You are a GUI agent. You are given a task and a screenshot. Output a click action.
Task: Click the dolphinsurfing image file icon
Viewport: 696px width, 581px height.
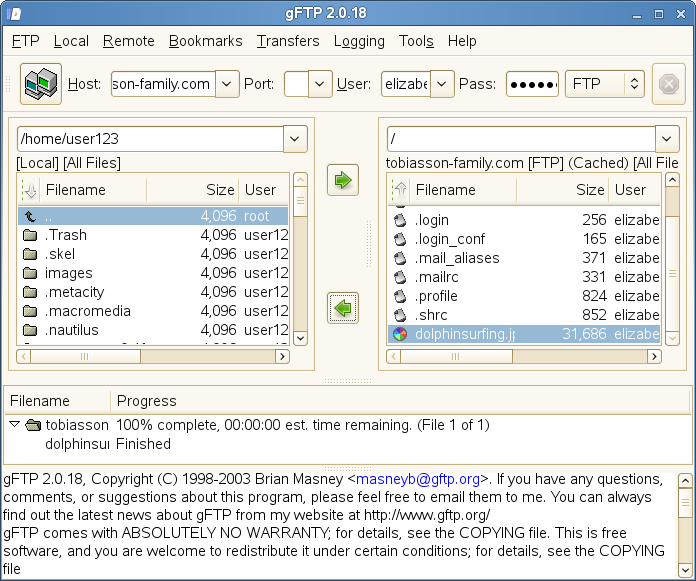(x=400, y=334)
